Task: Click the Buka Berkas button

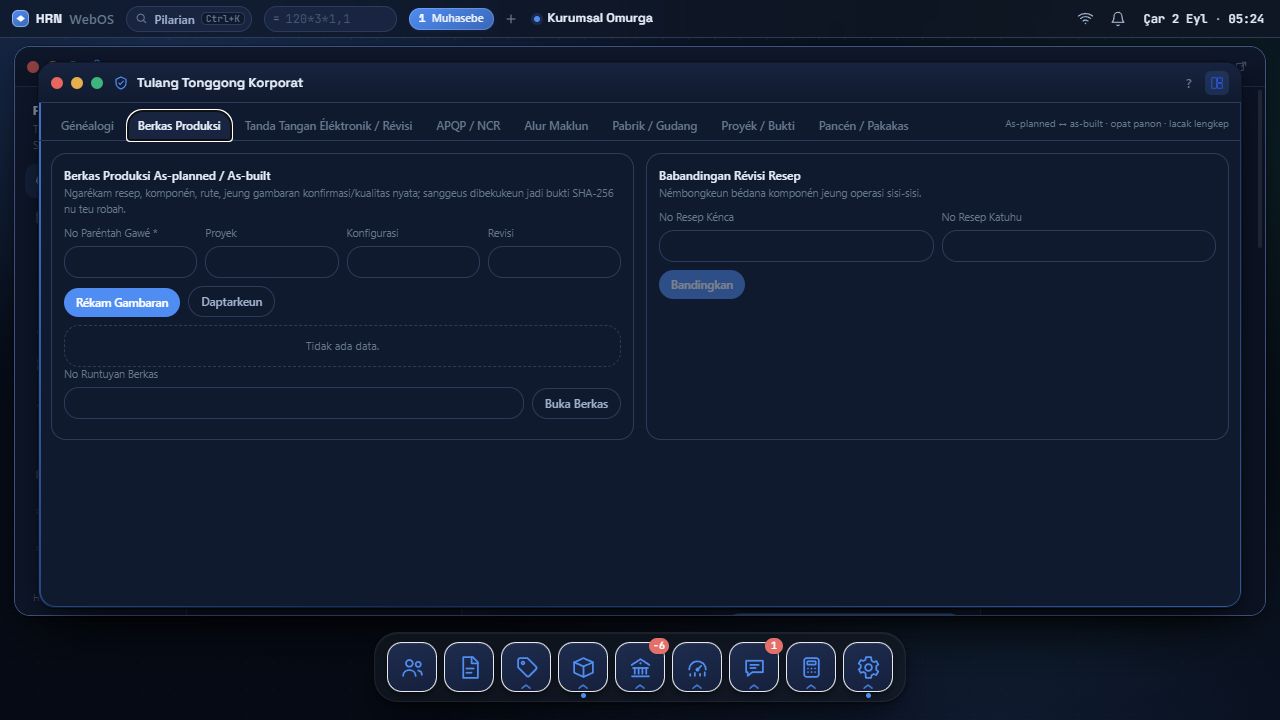Action: coord(576,404)
